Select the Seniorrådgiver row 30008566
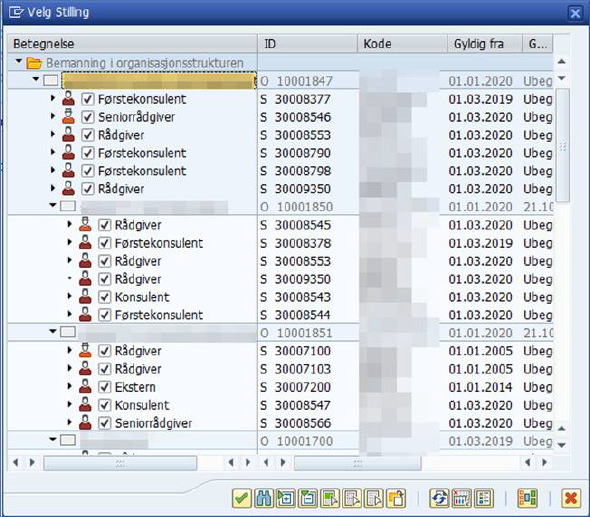 tap(280, 423)
